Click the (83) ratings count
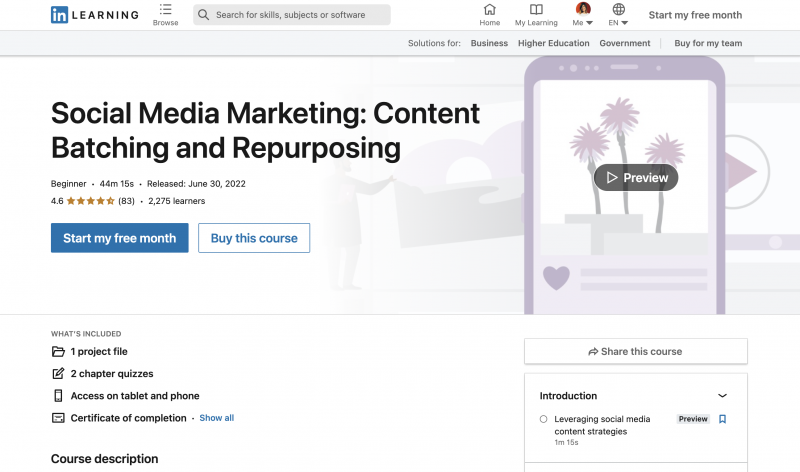The image size is (800, 472). [127, 201]
